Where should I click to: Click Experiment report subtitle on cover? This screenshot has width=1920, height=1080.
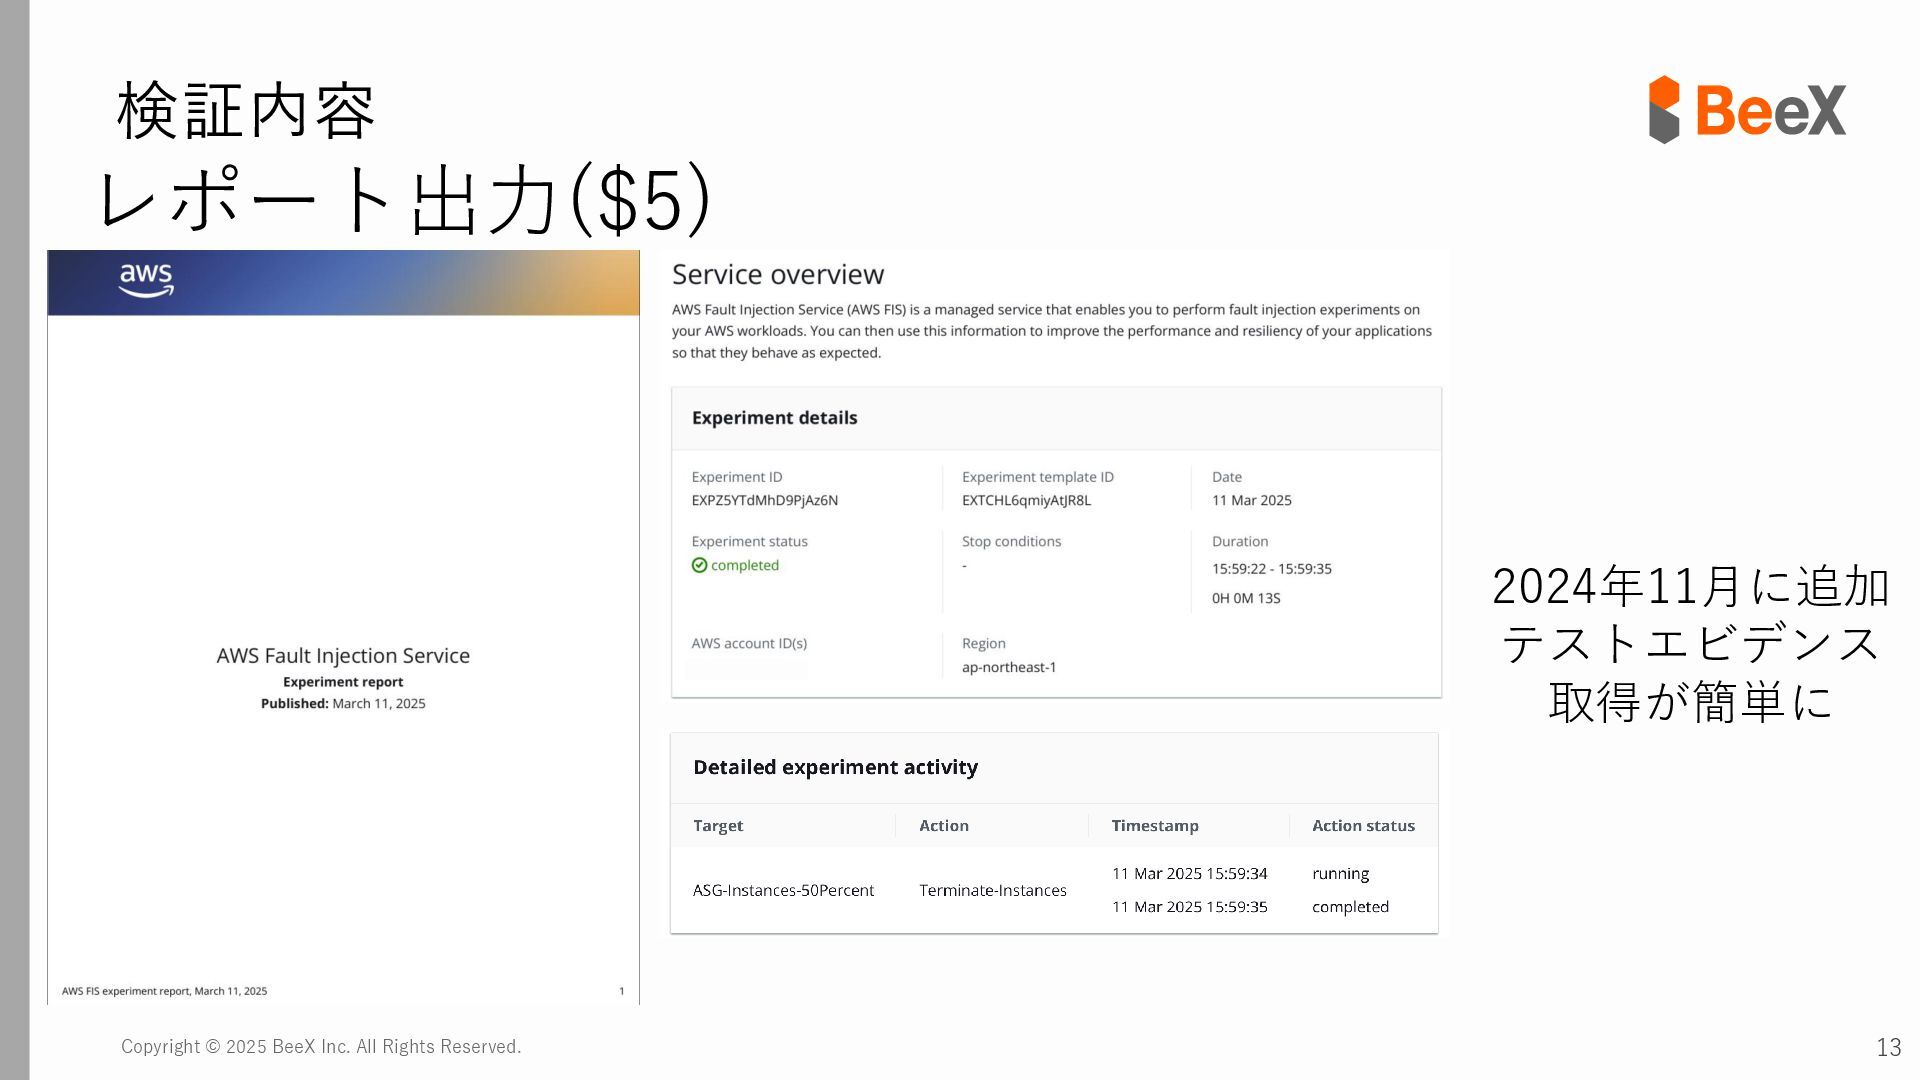click(343, 682)
